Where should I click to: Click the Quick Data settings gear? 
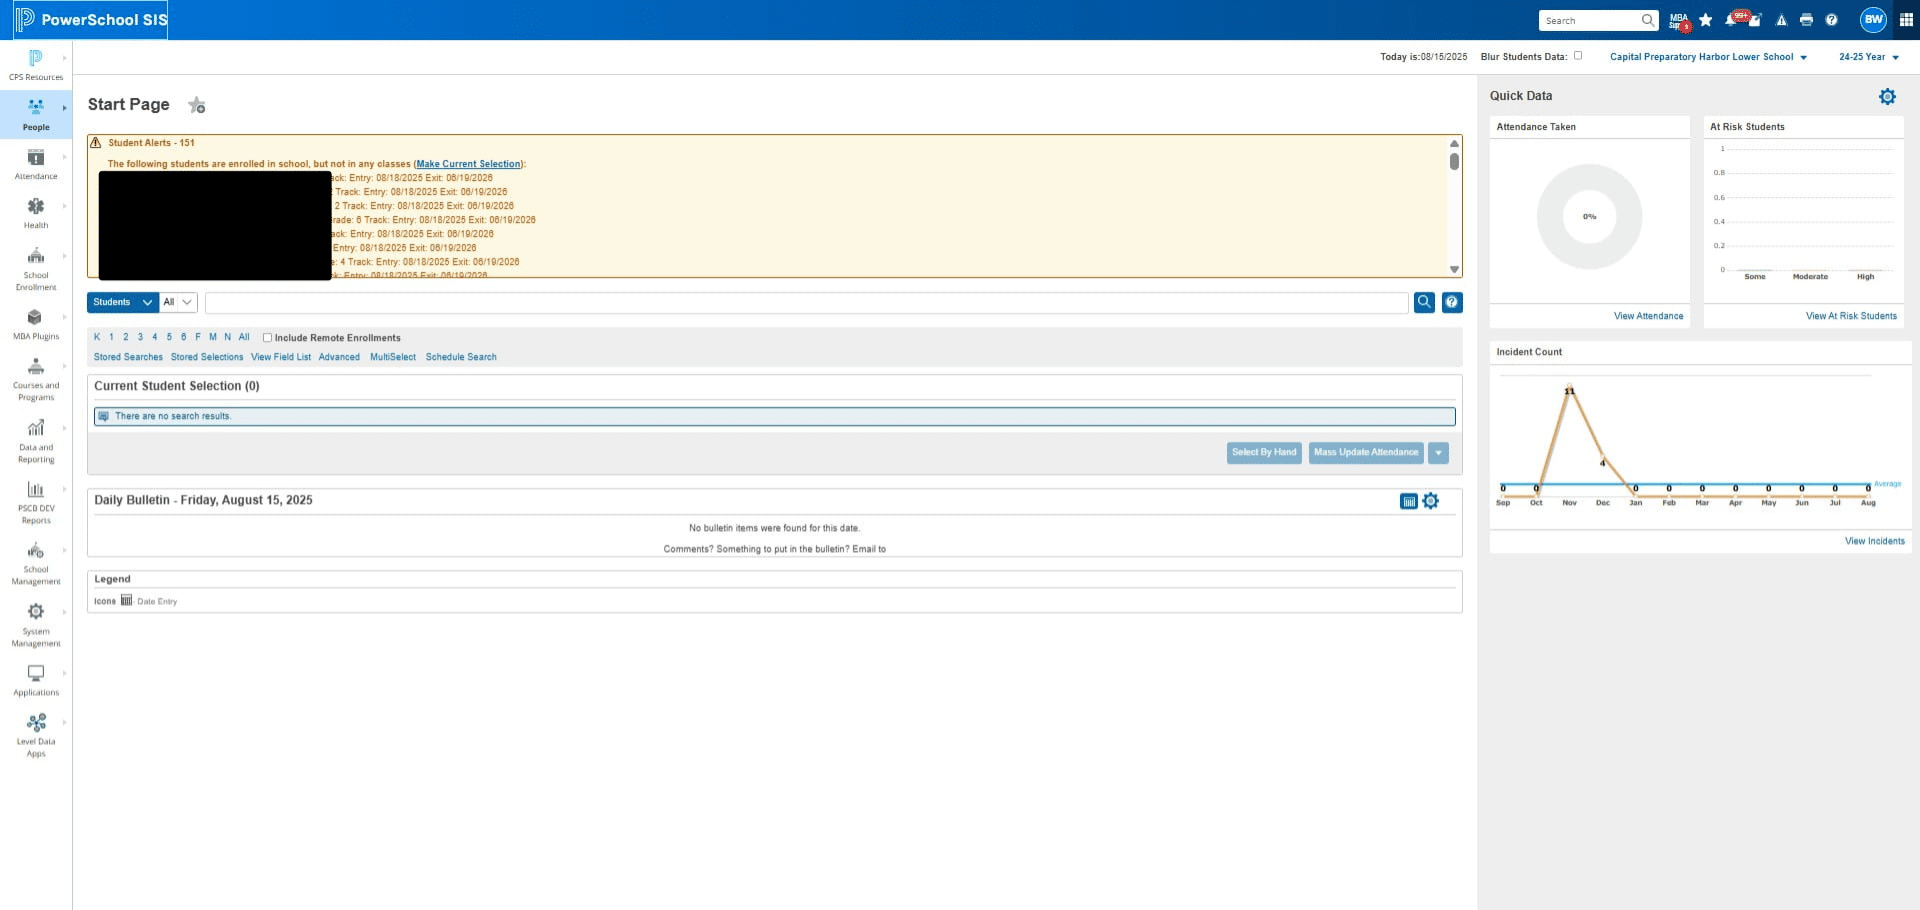[1887, 97]
